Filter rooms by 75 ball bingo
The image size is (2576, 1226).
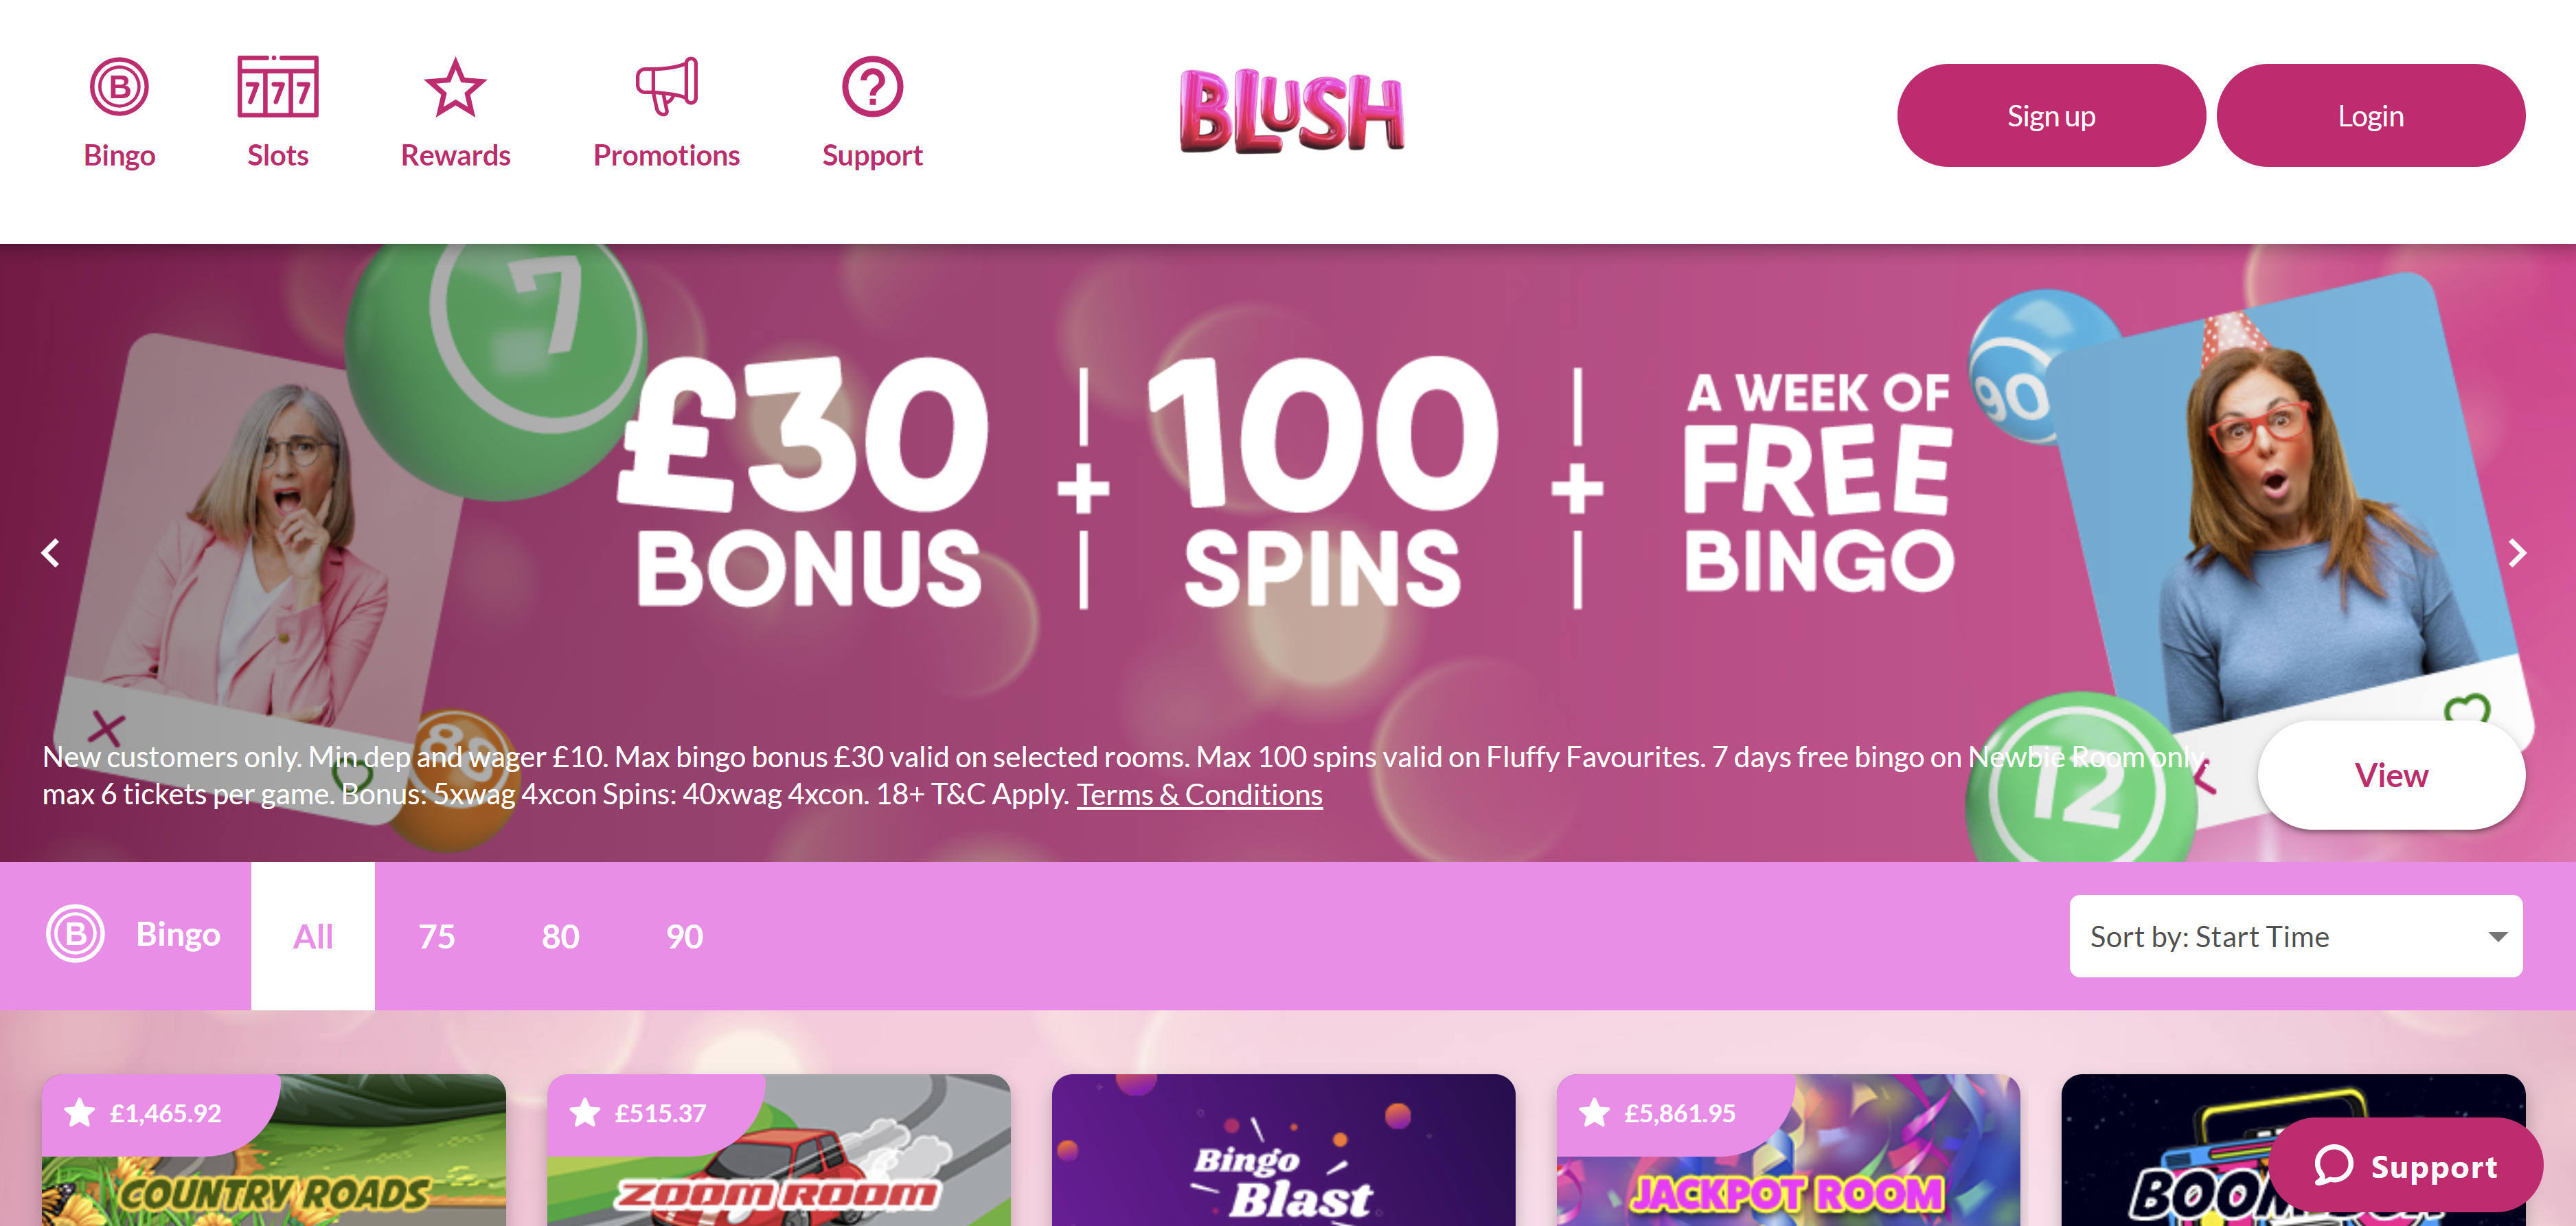point(437,936)
